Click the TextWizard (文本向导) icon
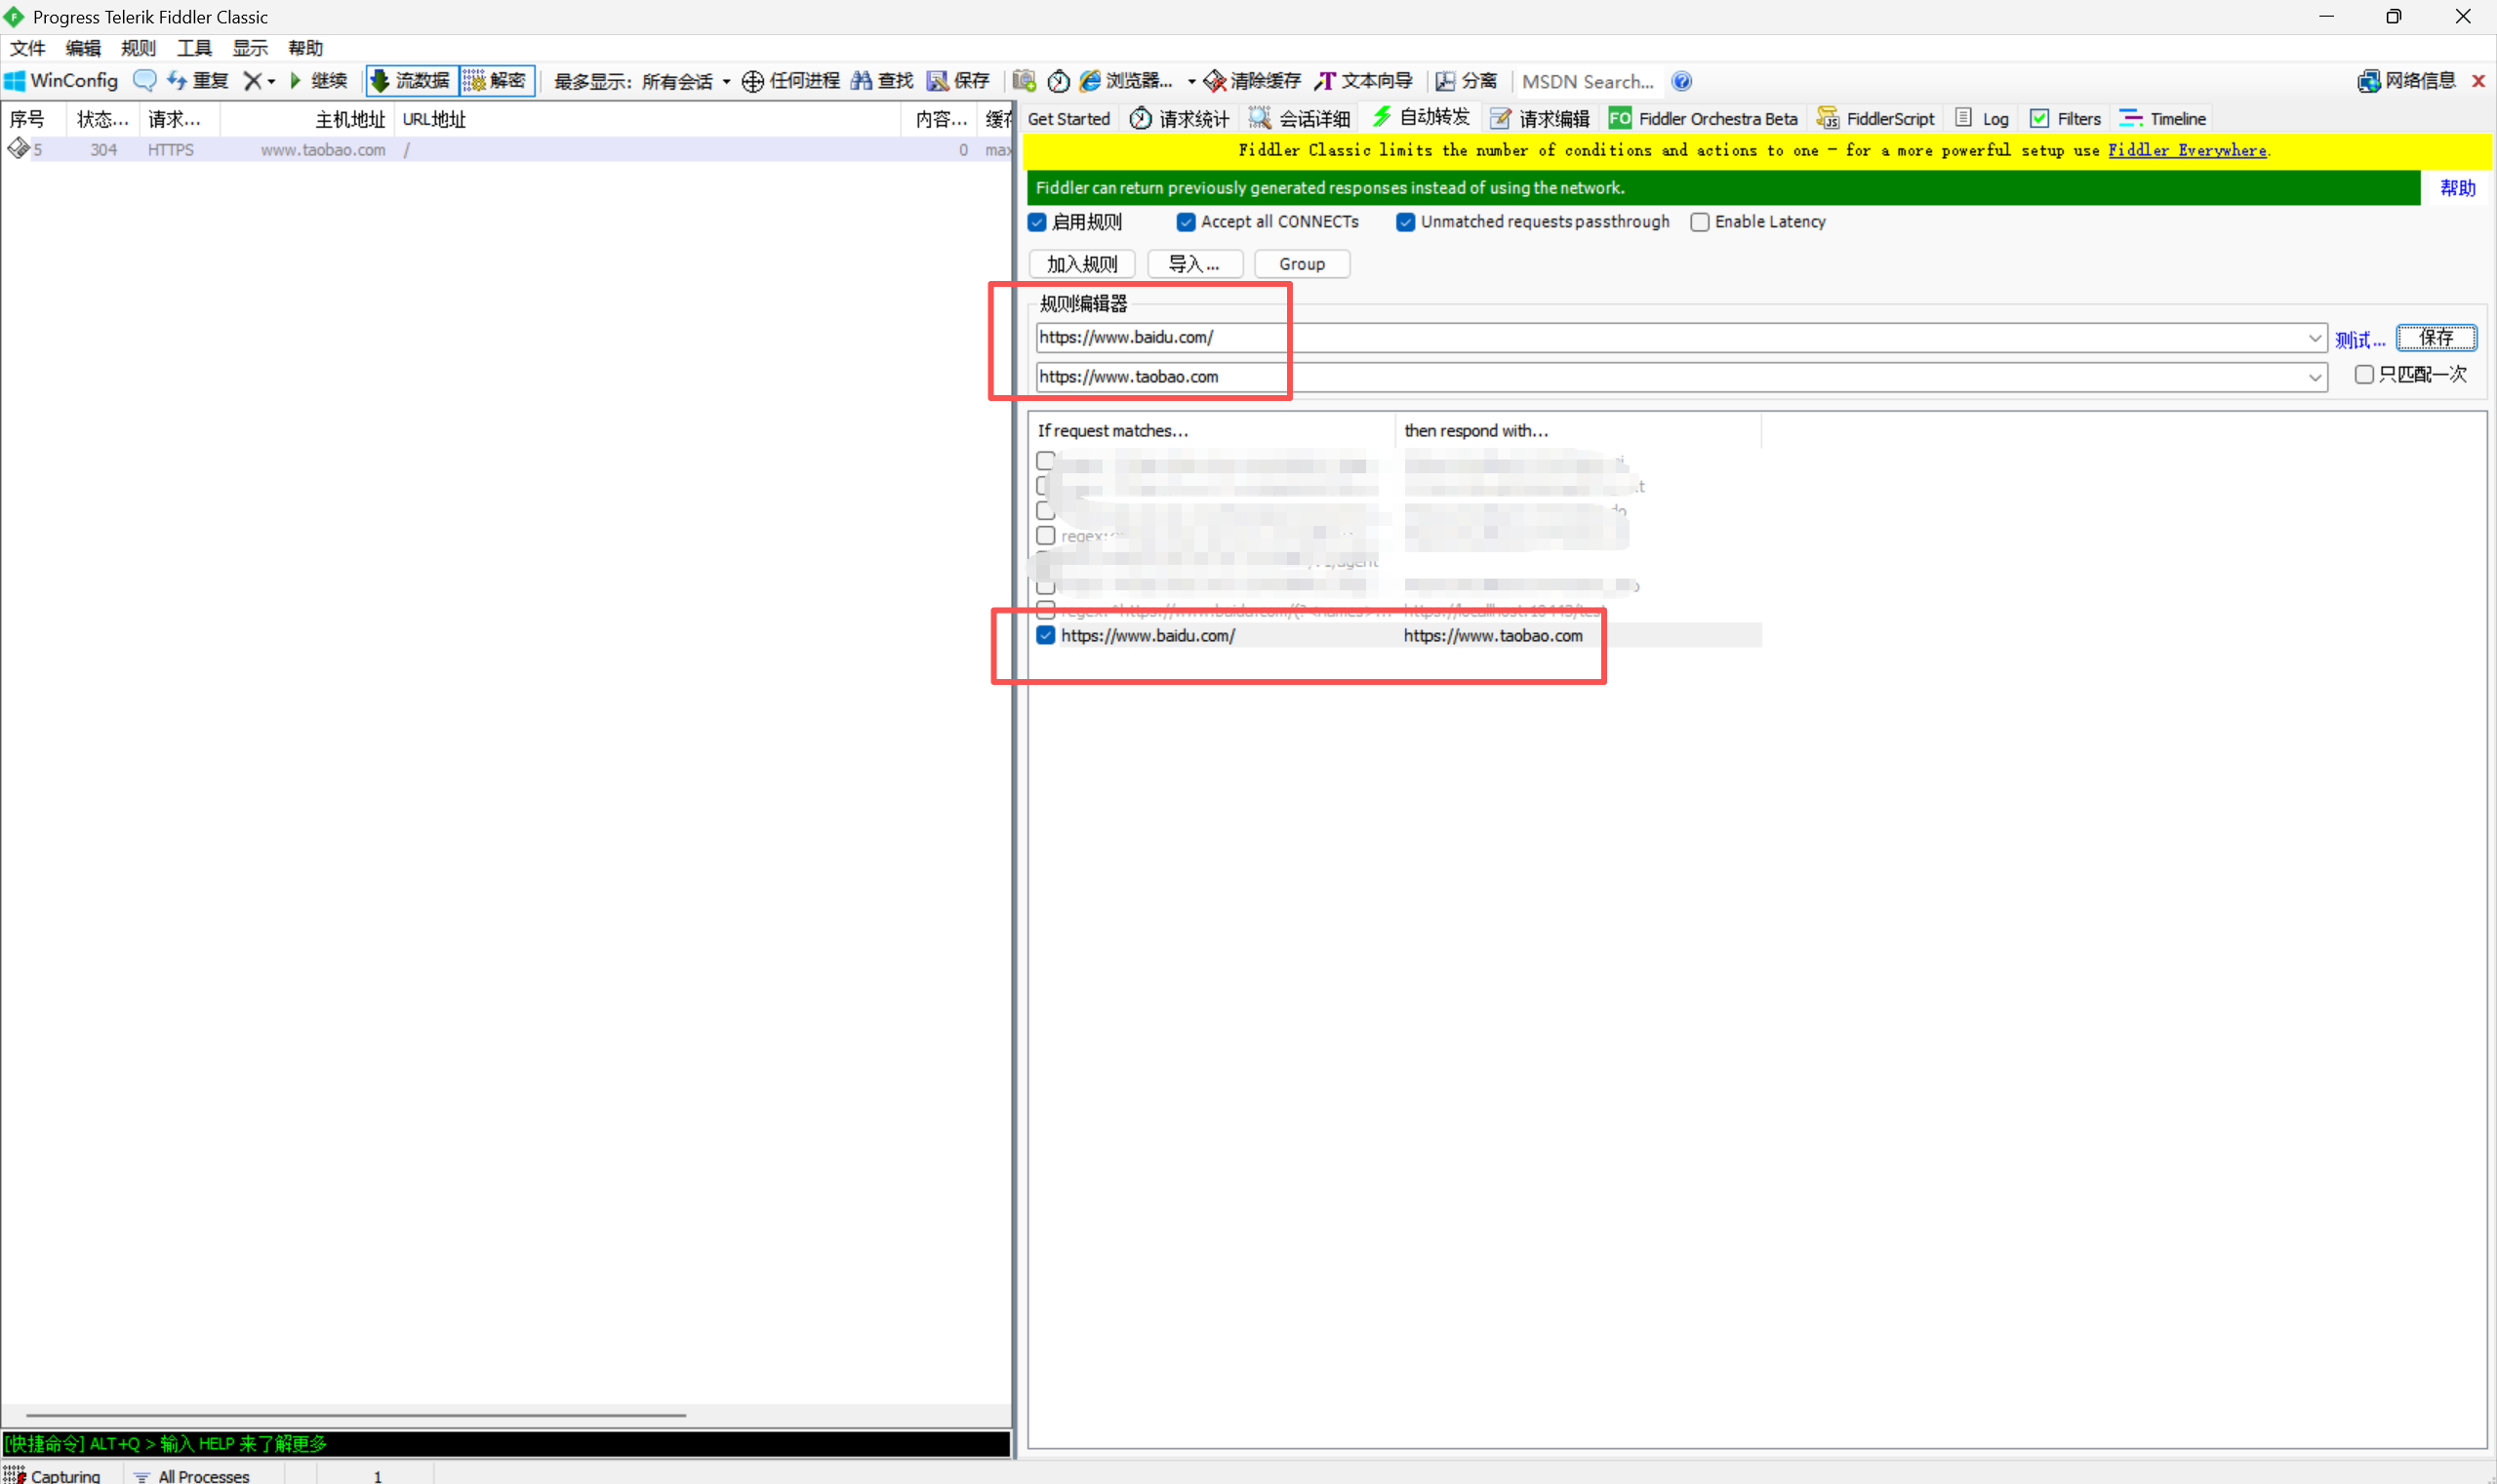 [x=1325, y=81]
